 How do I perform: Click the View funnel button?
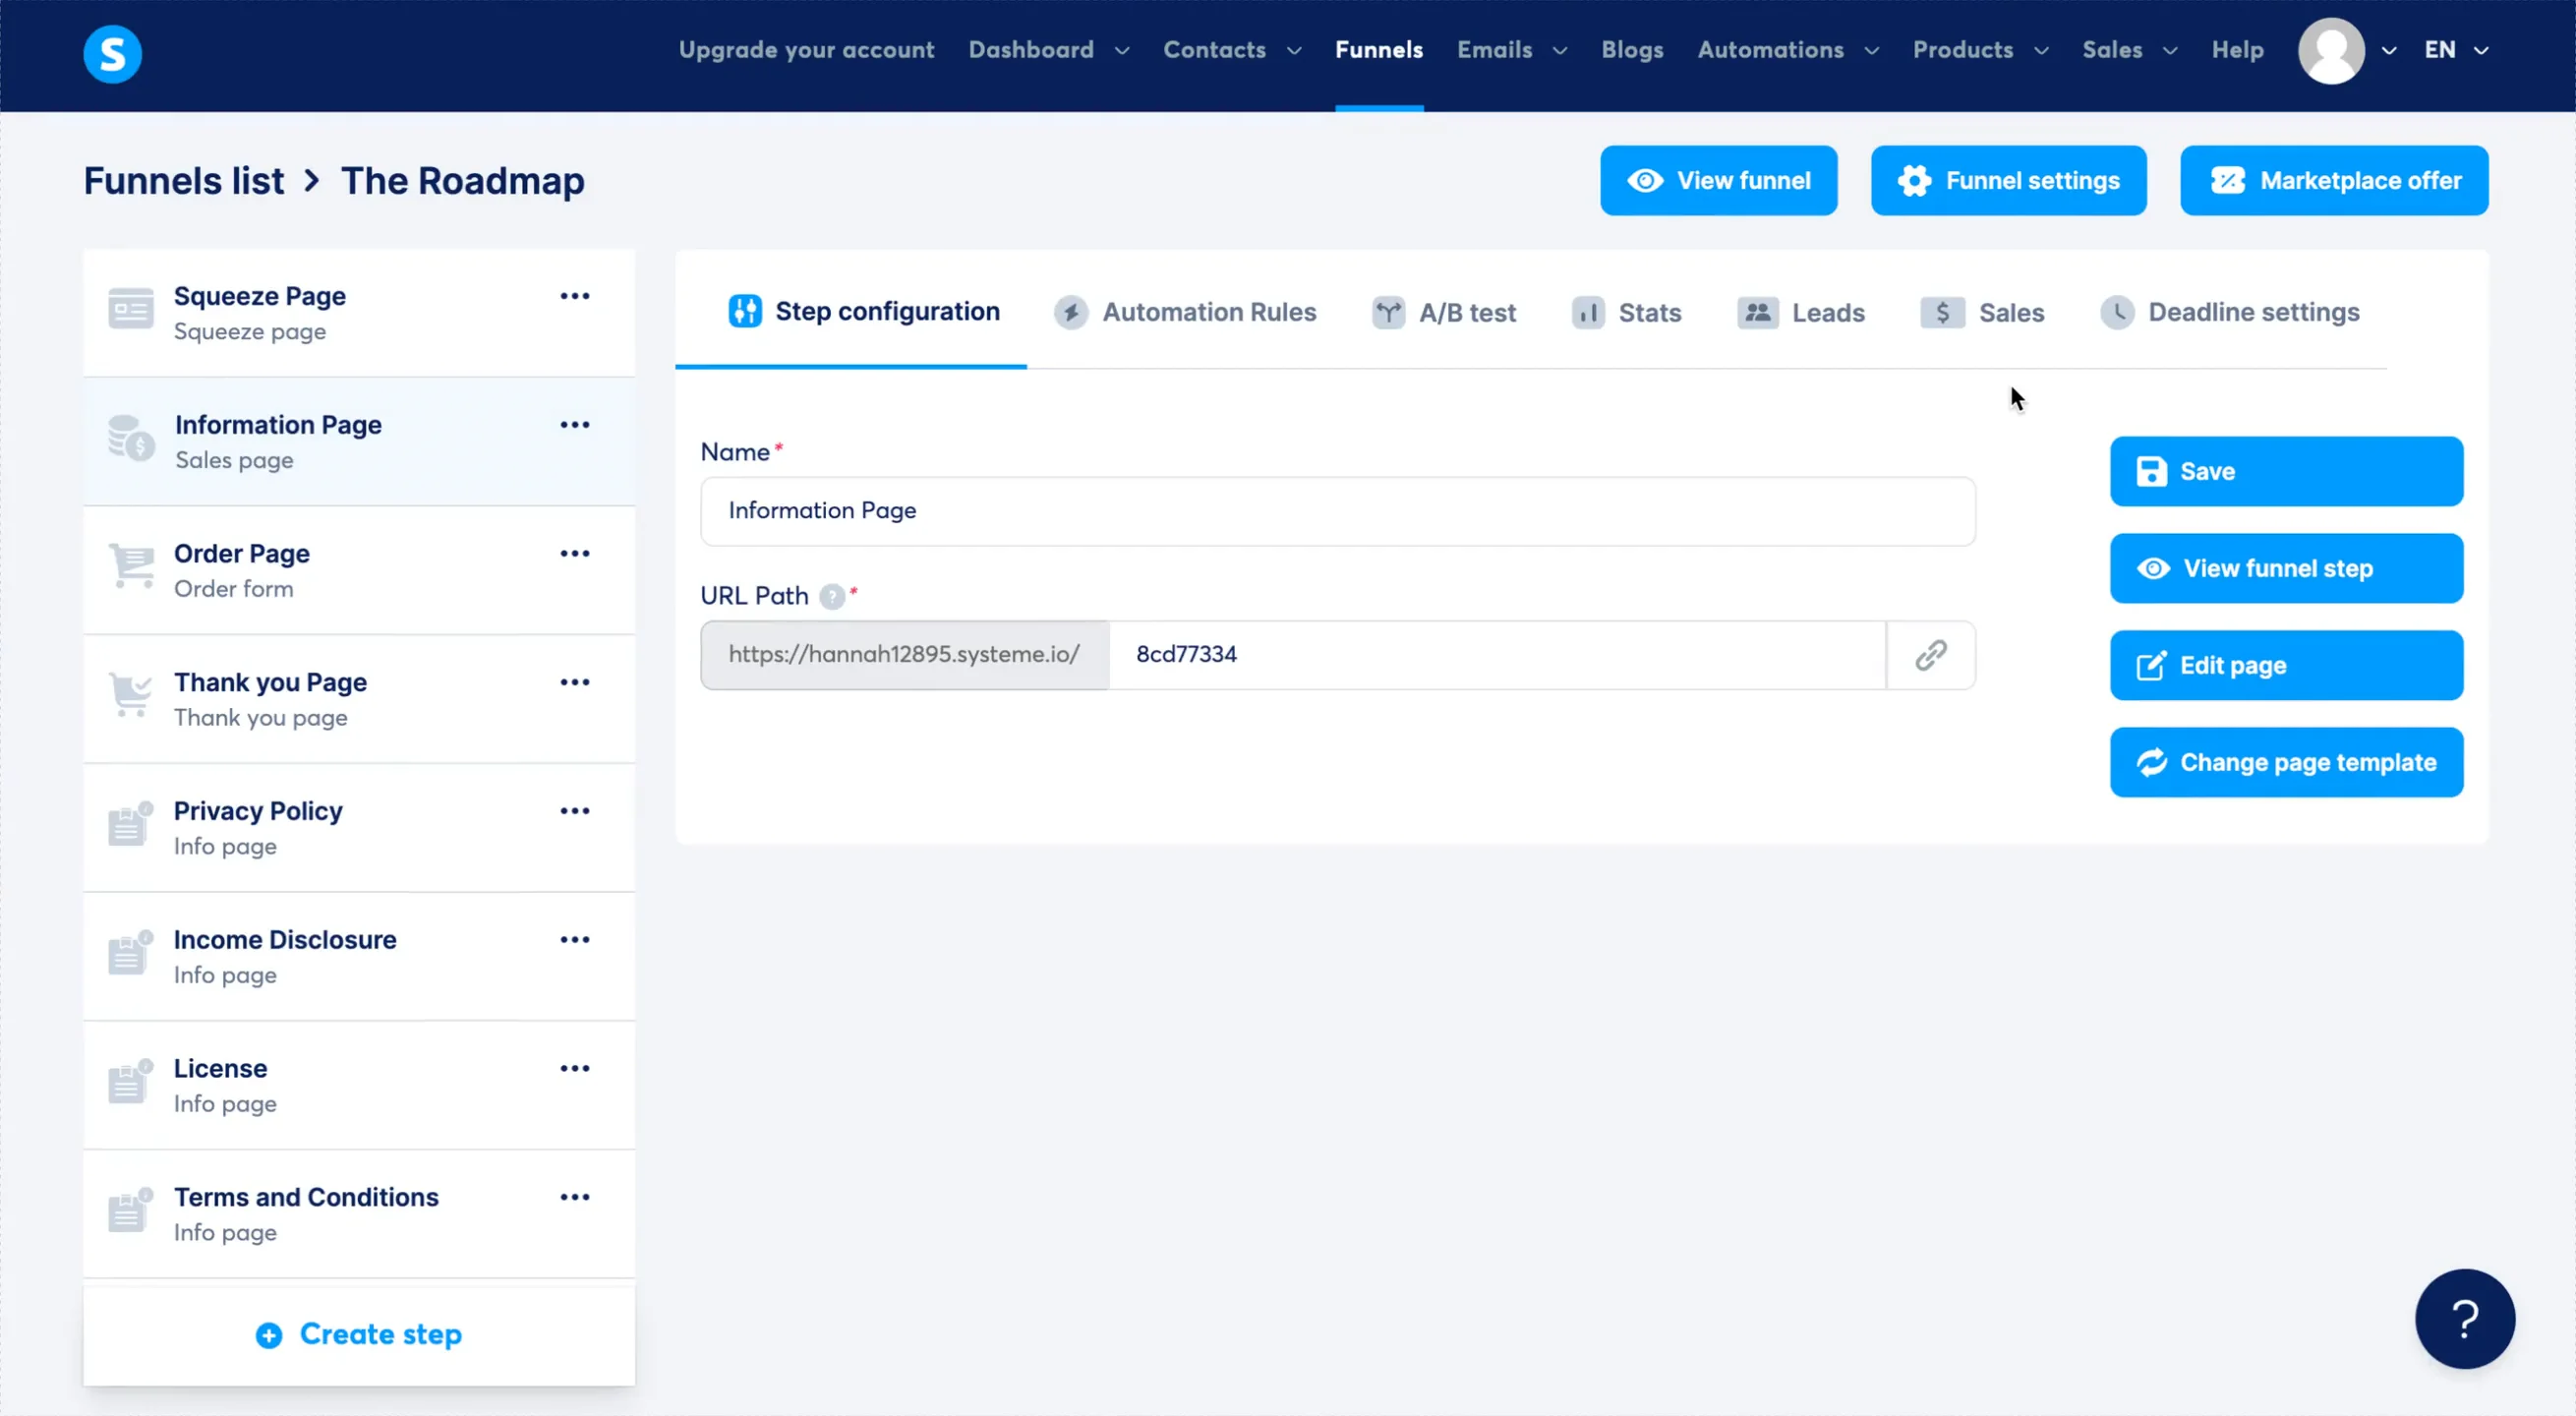click(x=1718, y=180)
